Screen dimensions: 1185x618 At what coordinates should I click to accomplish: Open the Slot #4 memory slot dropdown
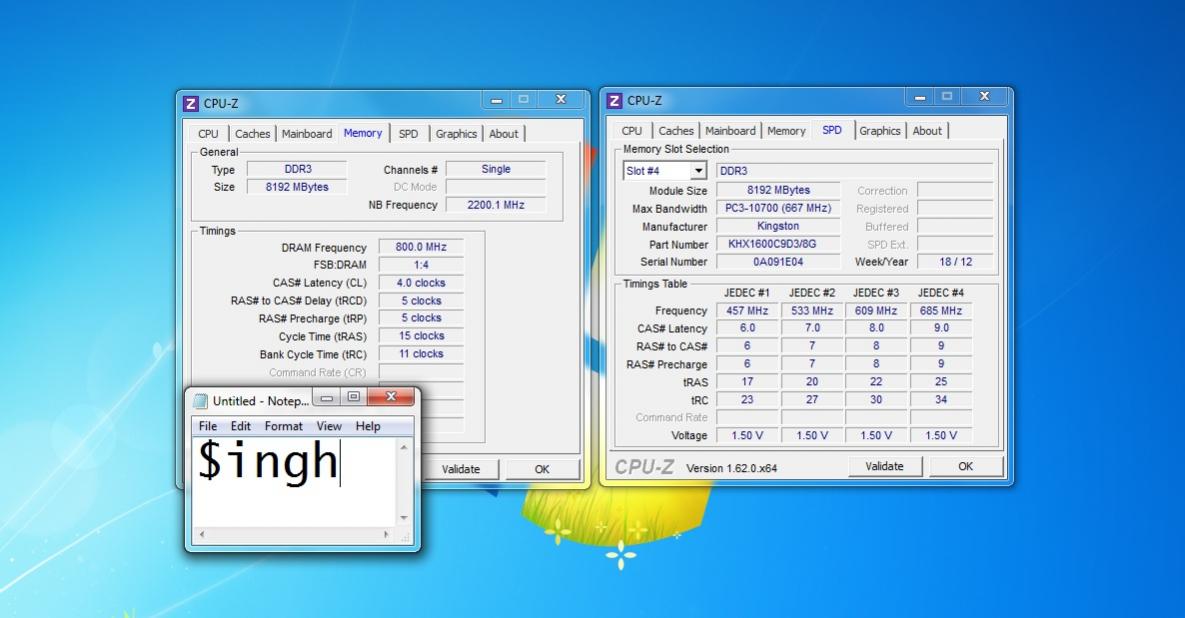pyautogui.click(x=665, y=171)
